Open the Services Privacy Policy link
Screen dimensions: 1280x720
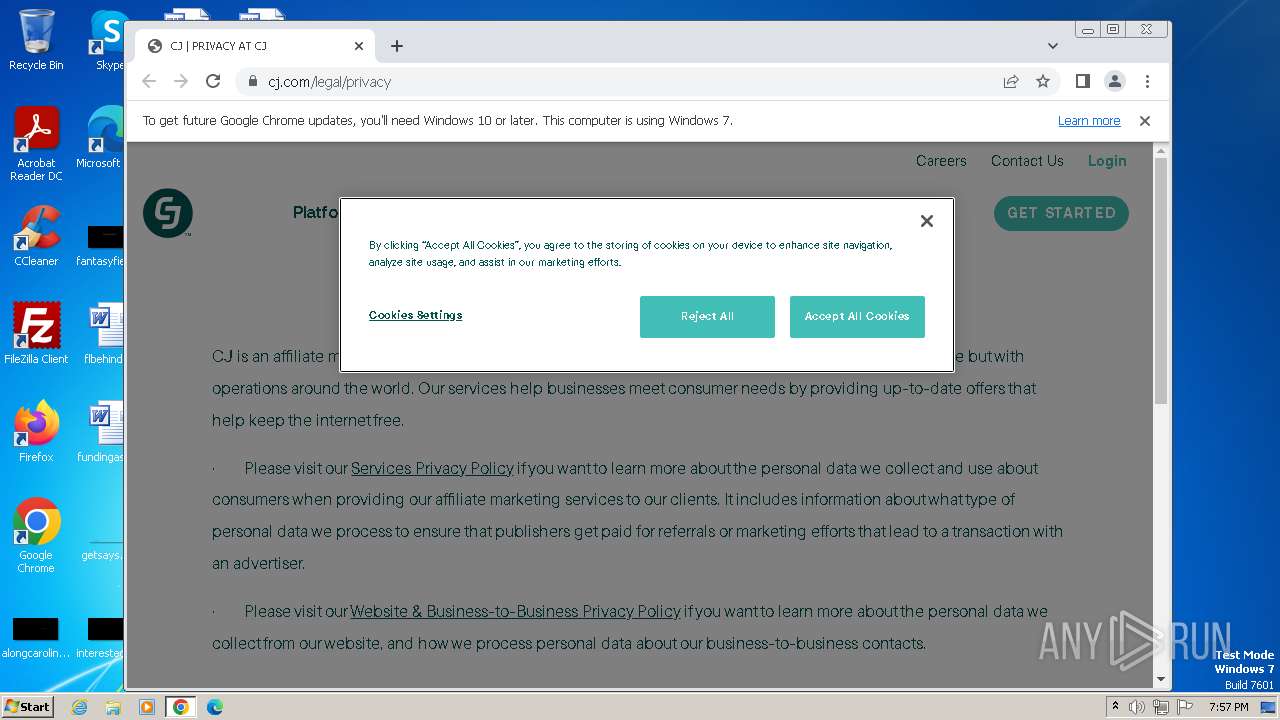point(432,468)
